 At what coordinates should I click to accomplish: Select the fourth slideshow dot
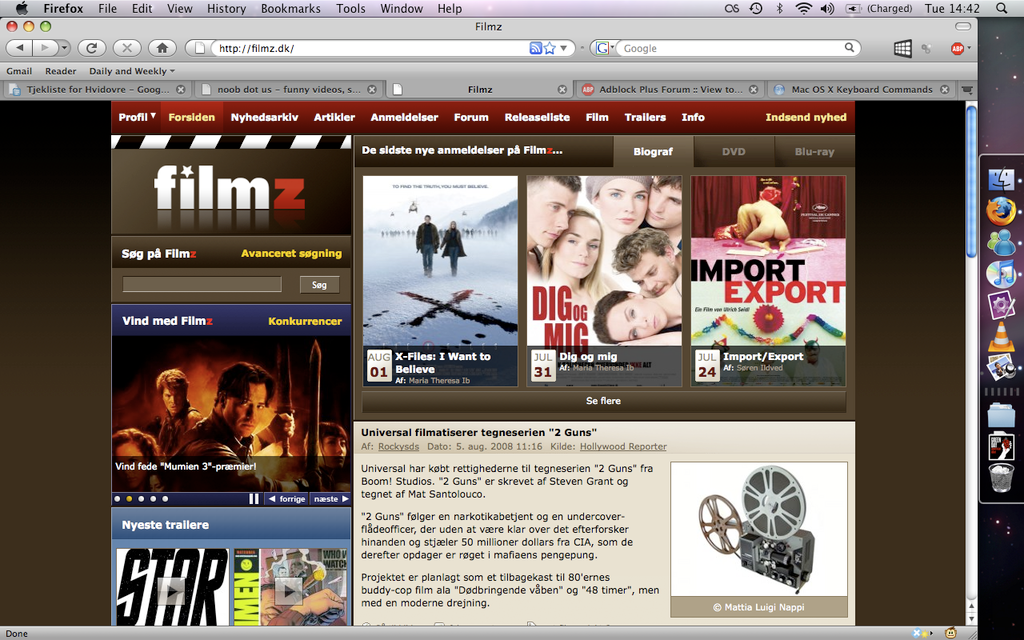(153, 499)
